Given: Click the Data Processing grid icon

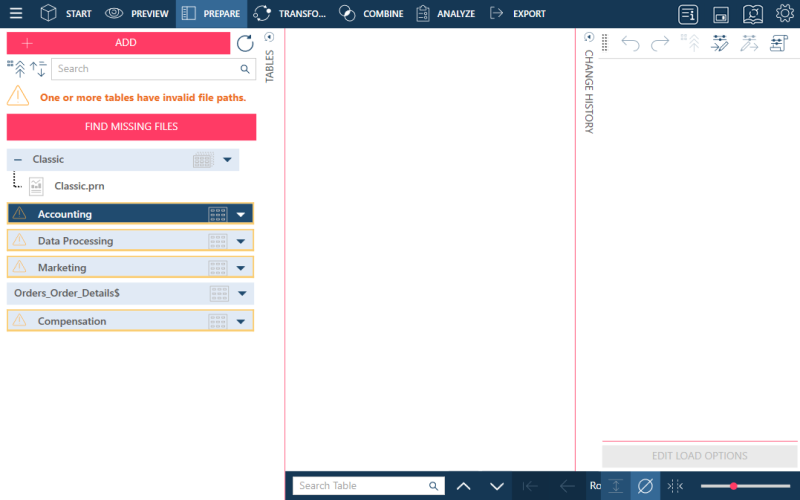Looking at the screenshot, I should [218, 241].
